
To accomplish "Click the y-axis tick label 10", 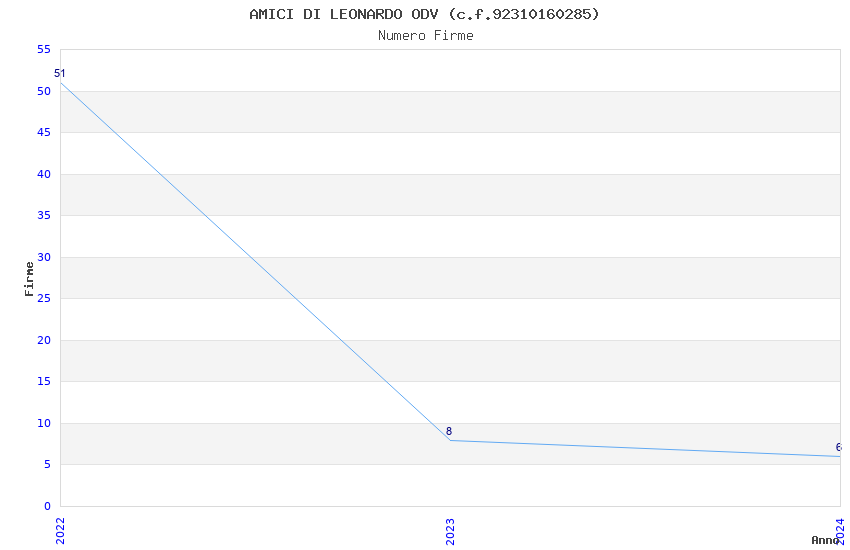I will (44, 423).
